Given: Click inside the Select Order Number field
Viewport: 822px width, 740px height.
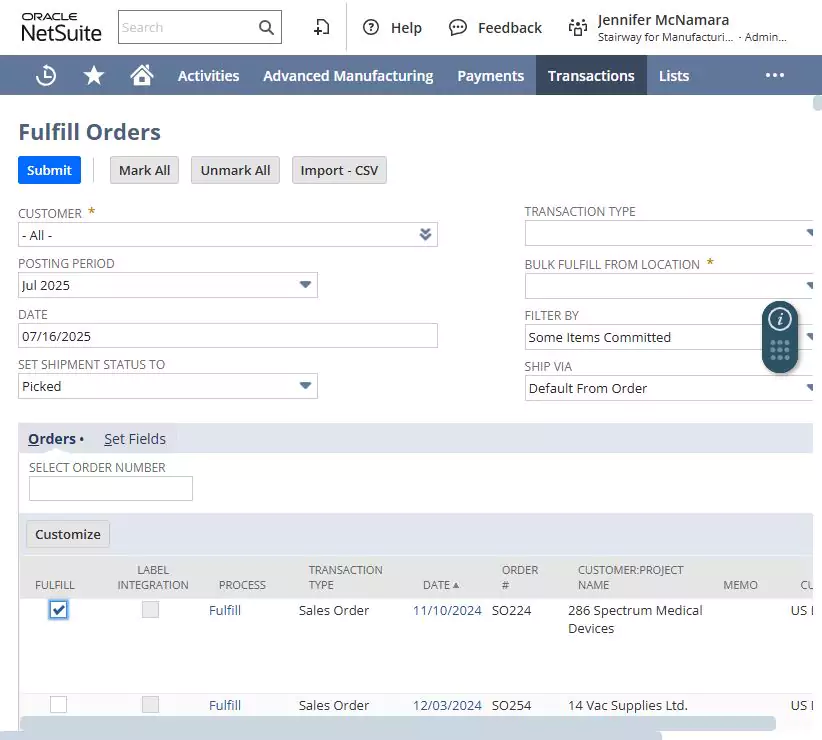Looking at the screenshot, I should coord(110,488).
